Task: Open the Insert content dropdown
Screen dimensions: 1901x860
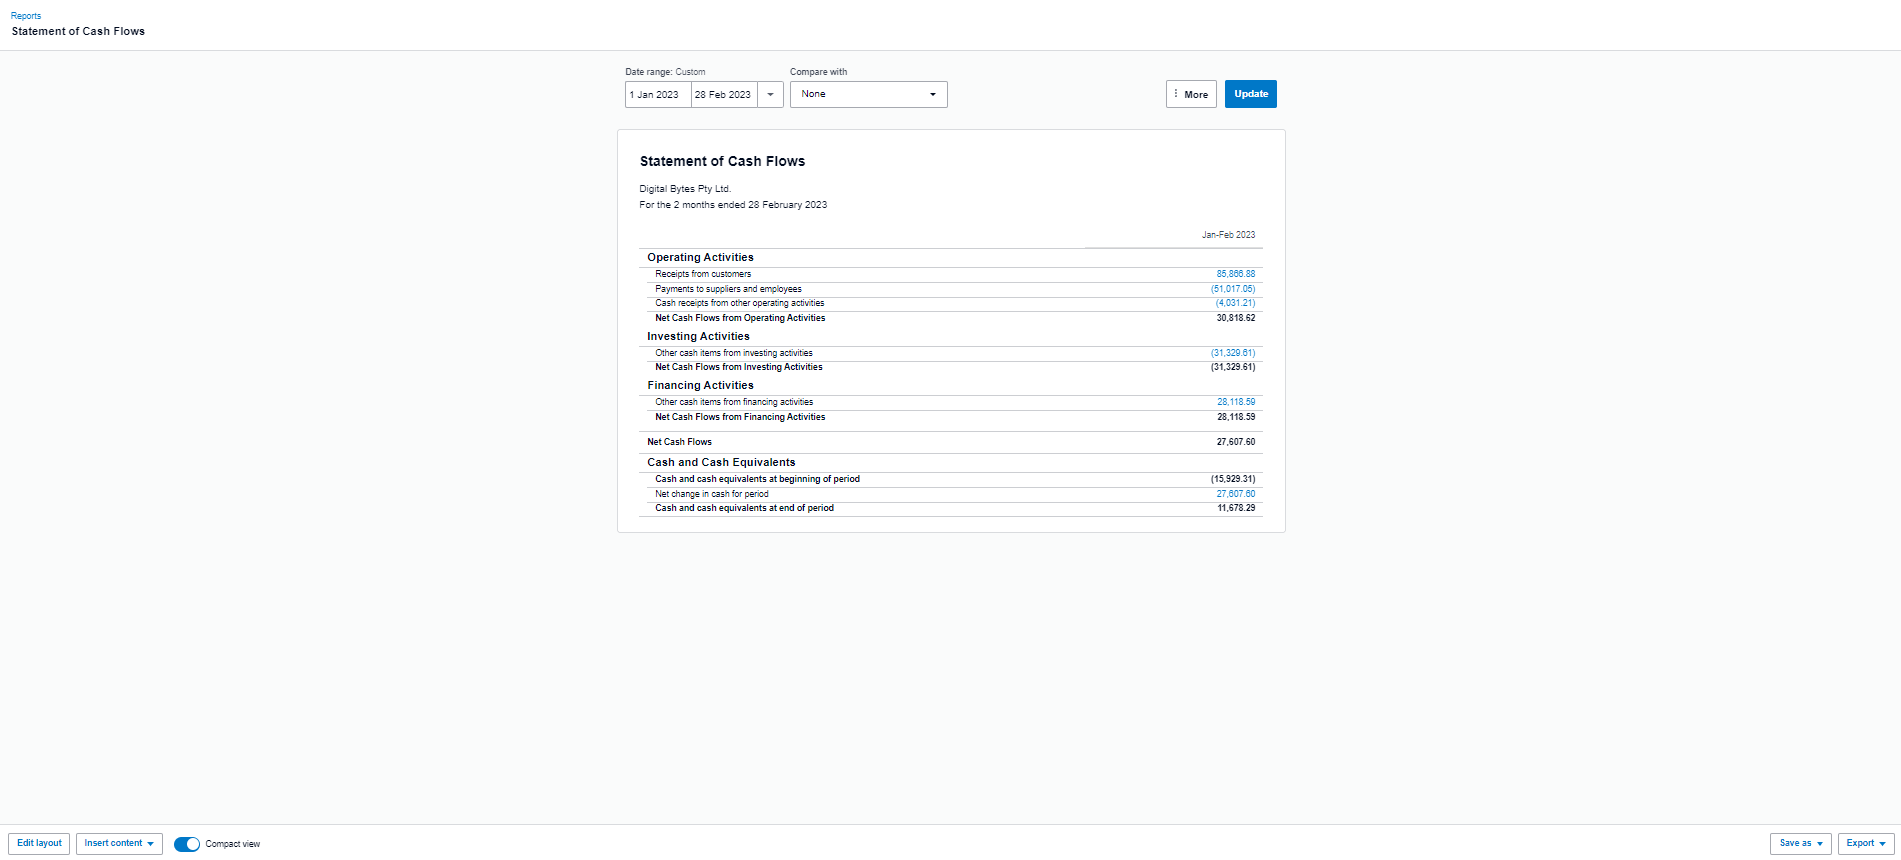Action: pyautogui.click(x=119, y=844)
